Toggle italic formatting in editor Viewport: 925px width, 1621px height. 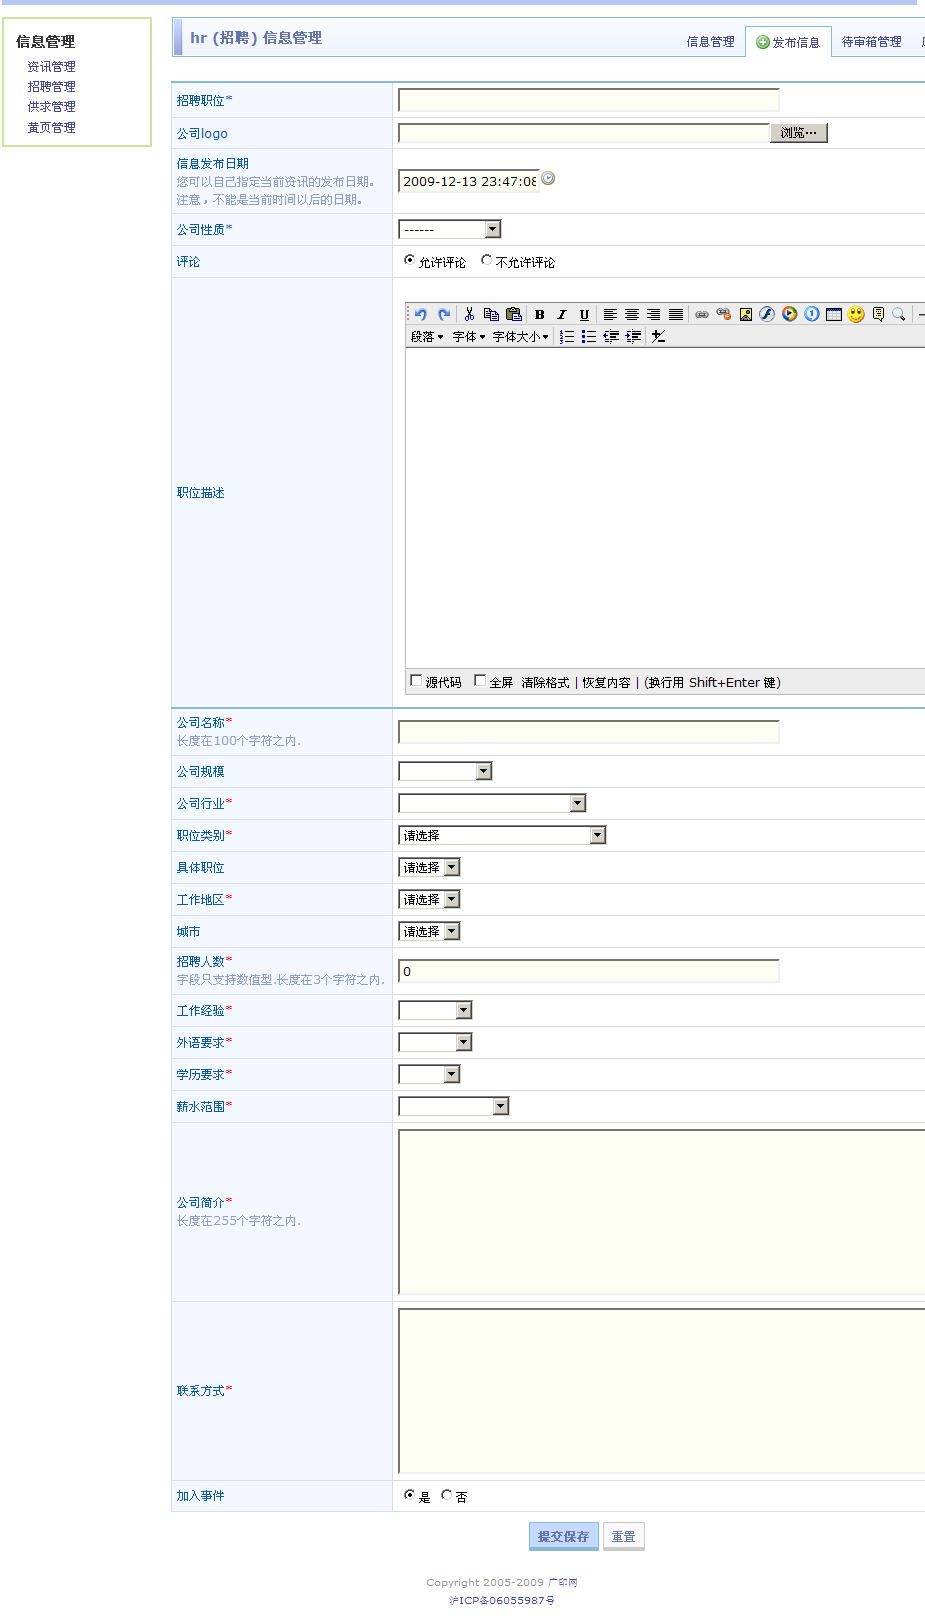tap(562, 314)
